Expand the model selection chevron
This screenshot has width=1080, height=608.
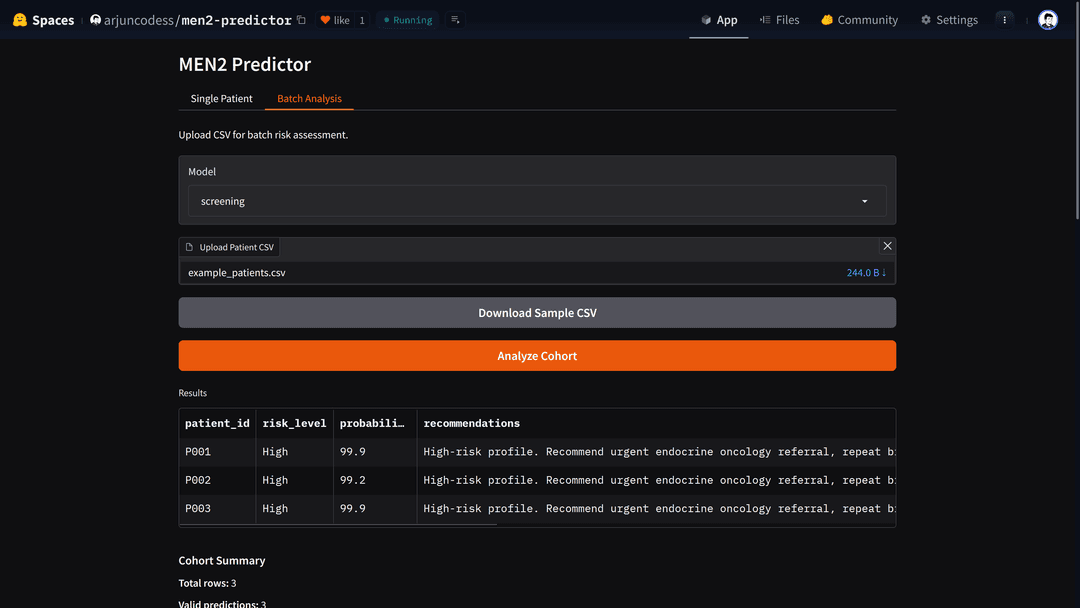point(864,200)
